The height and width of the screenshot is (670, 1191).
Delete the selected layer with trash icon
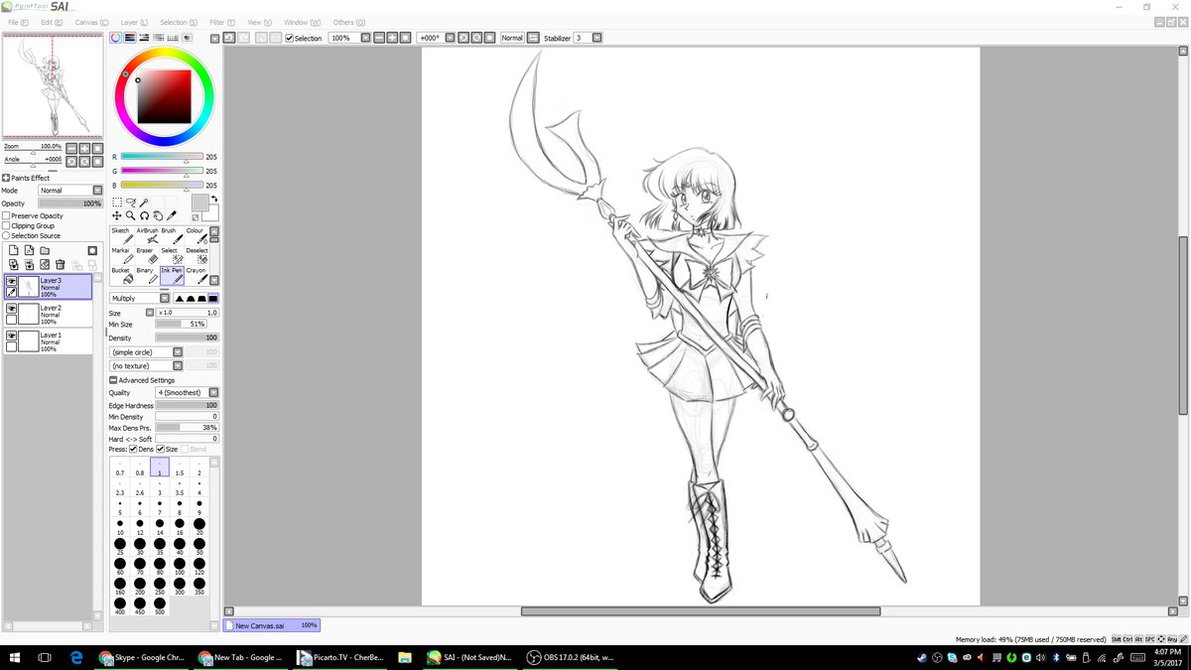coord(60,264)
